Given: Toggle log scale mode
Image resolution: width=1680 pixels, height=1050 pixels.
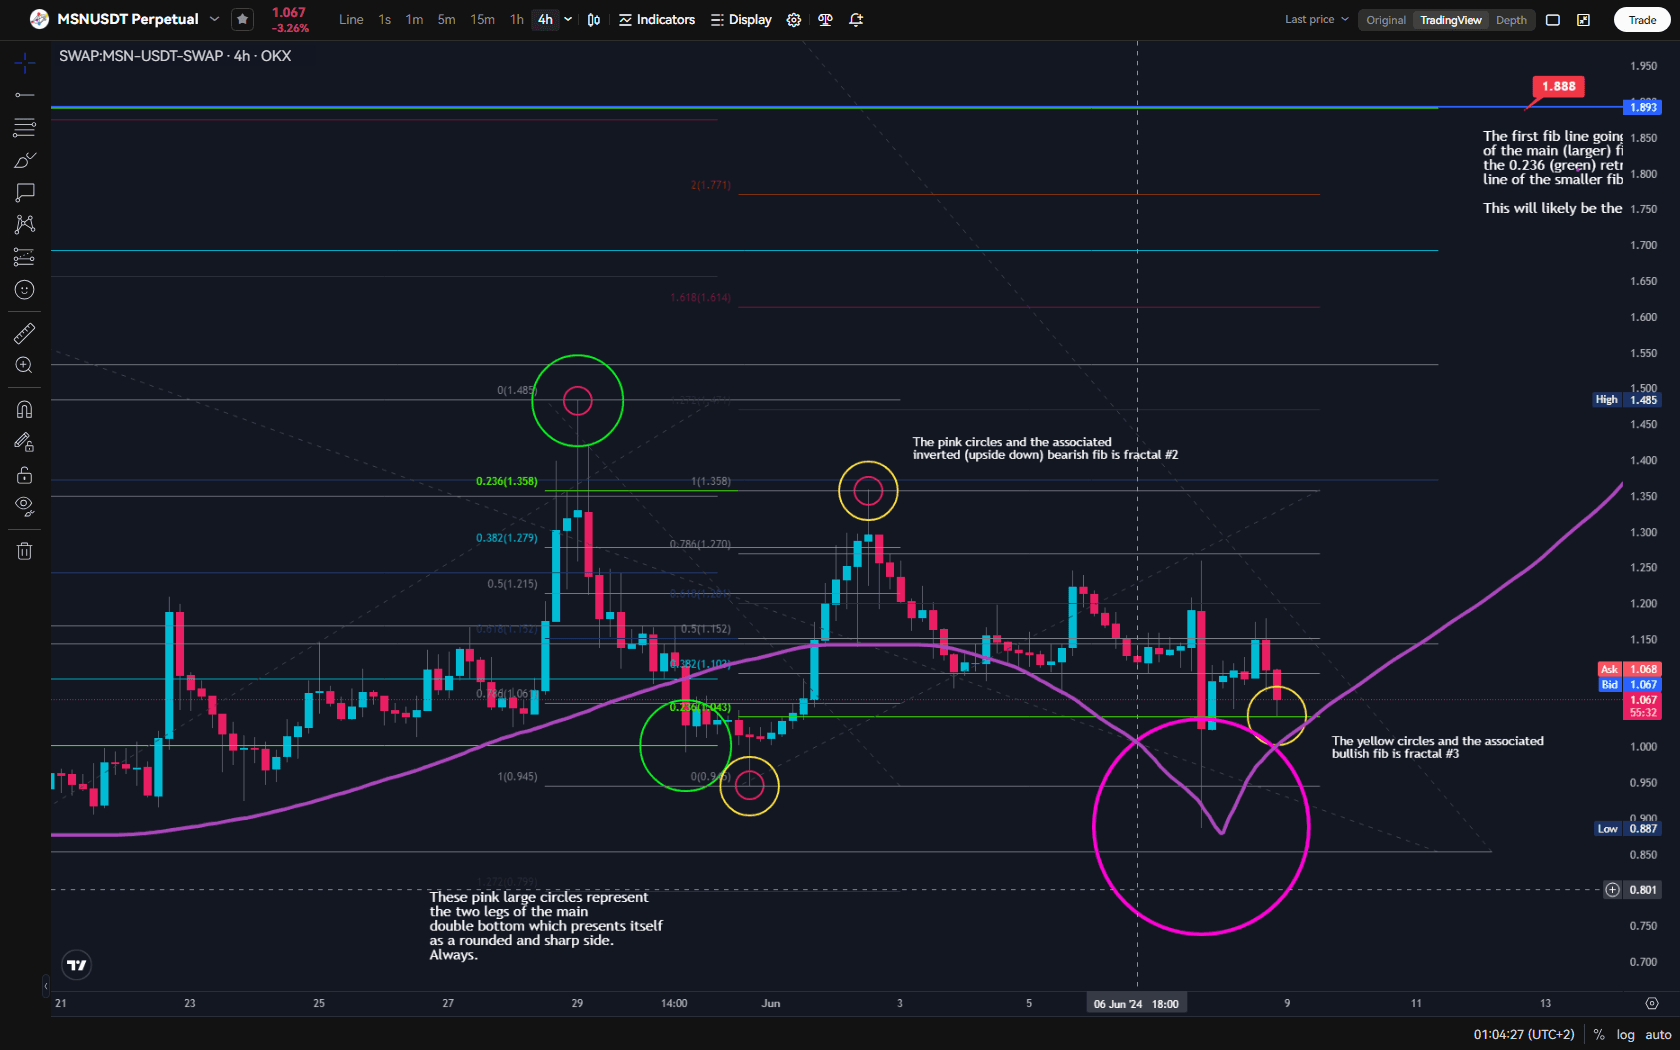Looking at the screenshot, I should pyautogui.click(x=1625, y=1035).
